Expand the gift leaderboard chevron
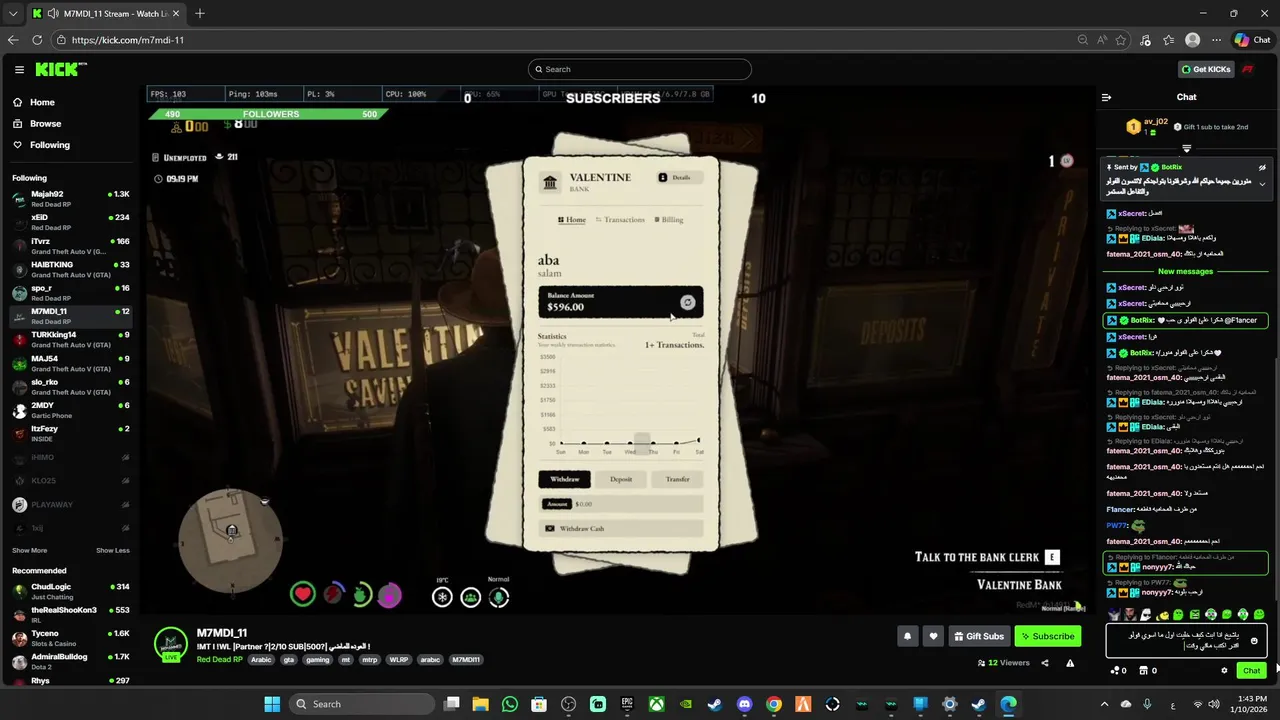The height and width of the screenshot is (720, 1280). click(x=1187, y=148)
